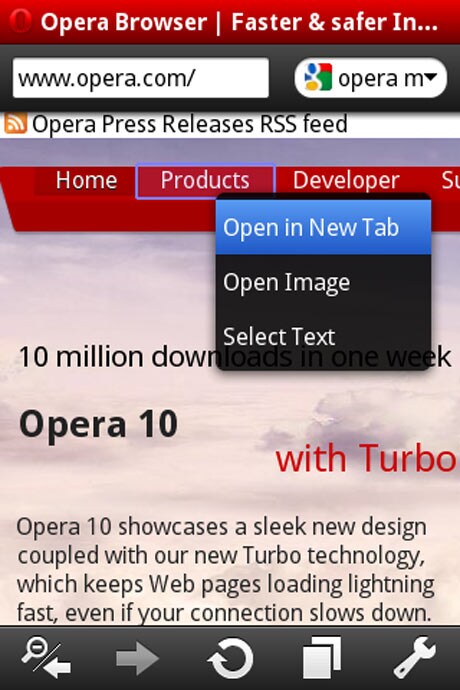
Task: Click the www.opera.com address field
Action: [141, 78]
